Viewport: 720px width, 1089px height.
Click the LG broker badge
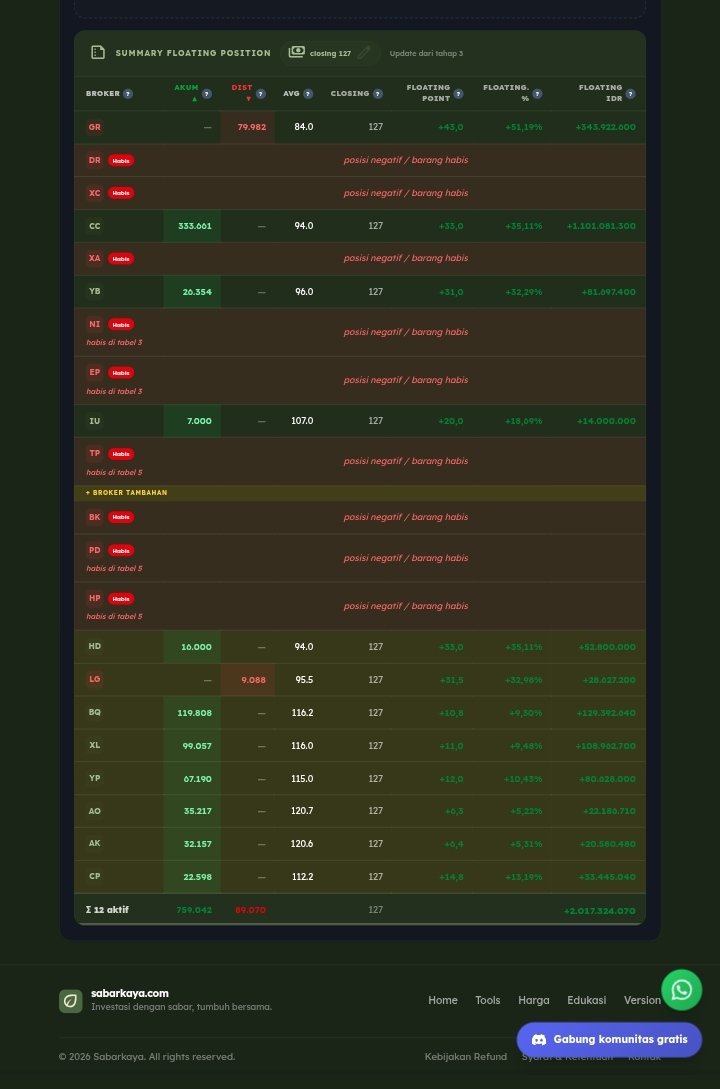click(x=94, y=679)
